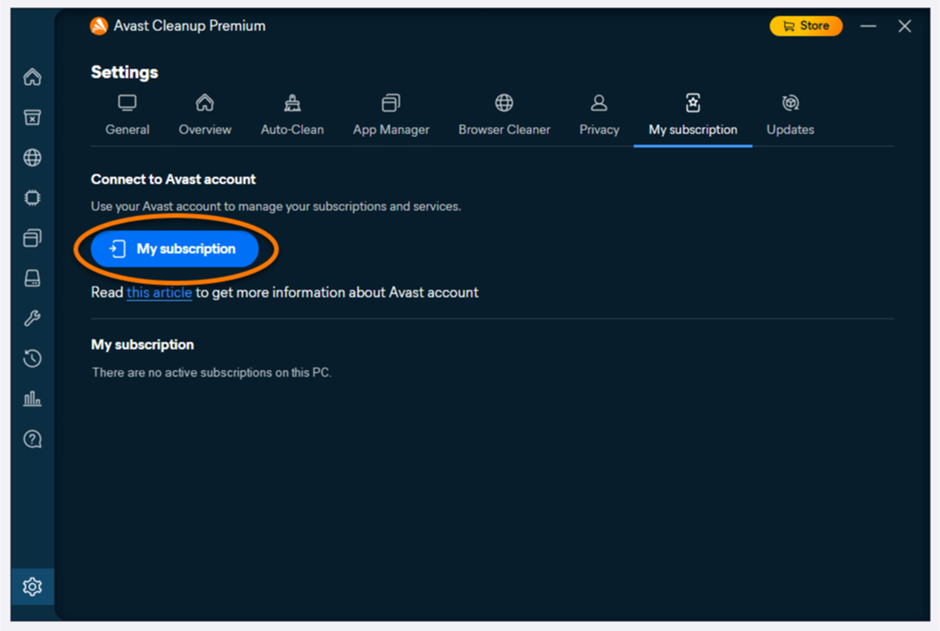Follow the 'this article' link
Viewport: 940px width, 631px height.
coord(159,293)
